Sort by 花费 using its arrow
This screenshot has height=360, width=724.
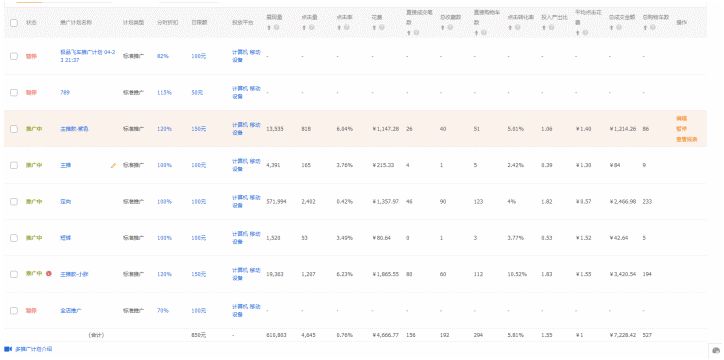click(374, 28)
